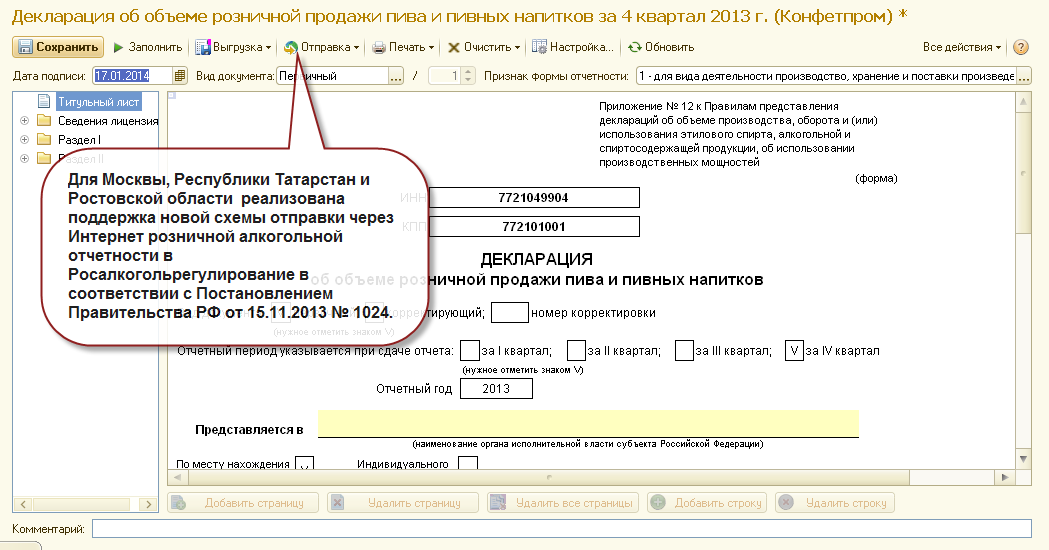
Task: Click the Refresh (Обновить) arrows icon
Action: (634, 48)
